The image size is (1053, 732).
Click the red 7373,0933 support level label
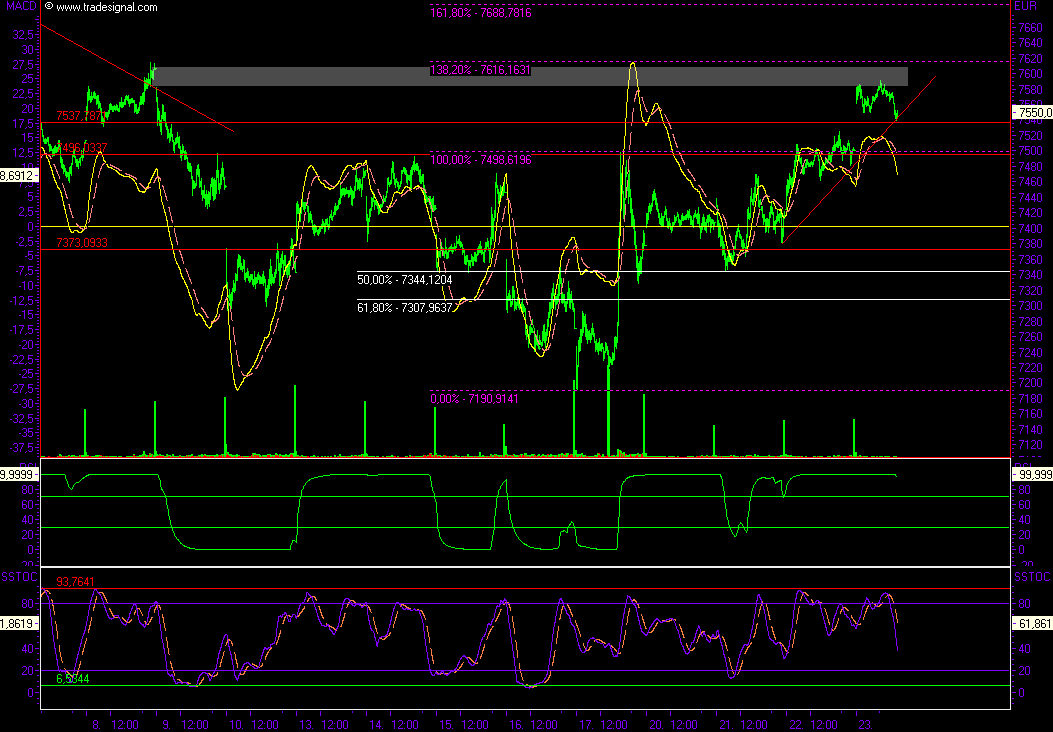click(x=82, y=242)
